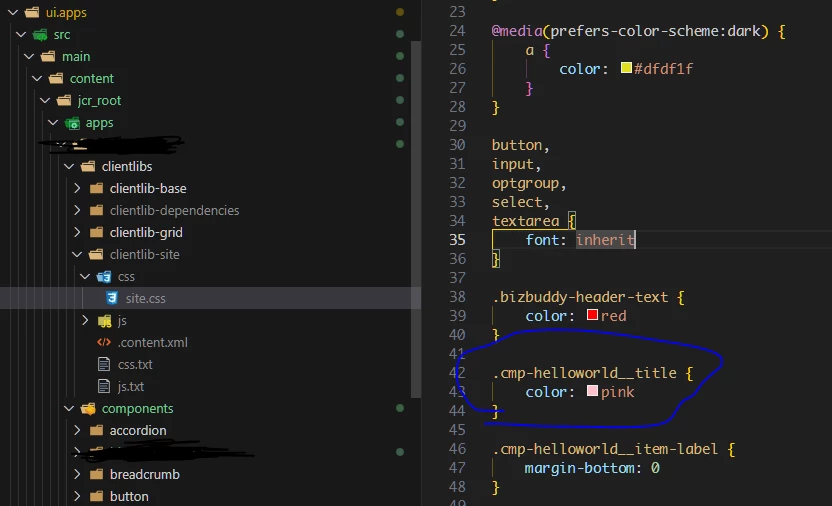Expand the breadcrumb folder chevron
This screenshot has height=506, width=832.
click(77, 474)
